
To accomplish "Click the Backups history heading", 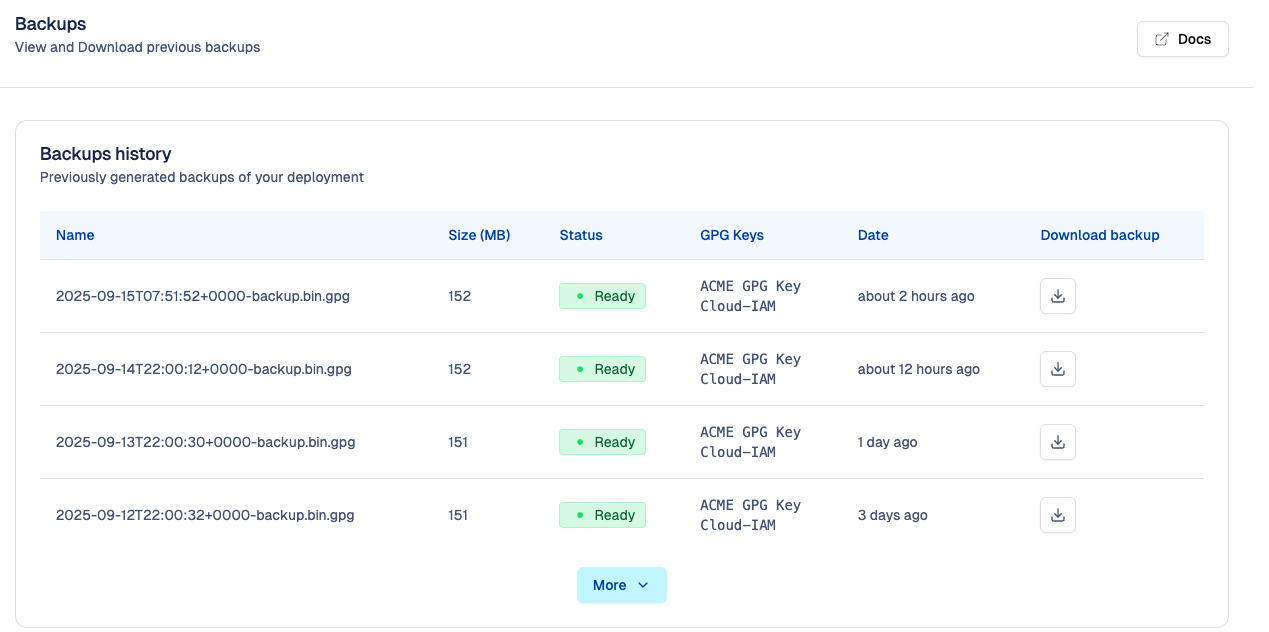I will (106, 154).
